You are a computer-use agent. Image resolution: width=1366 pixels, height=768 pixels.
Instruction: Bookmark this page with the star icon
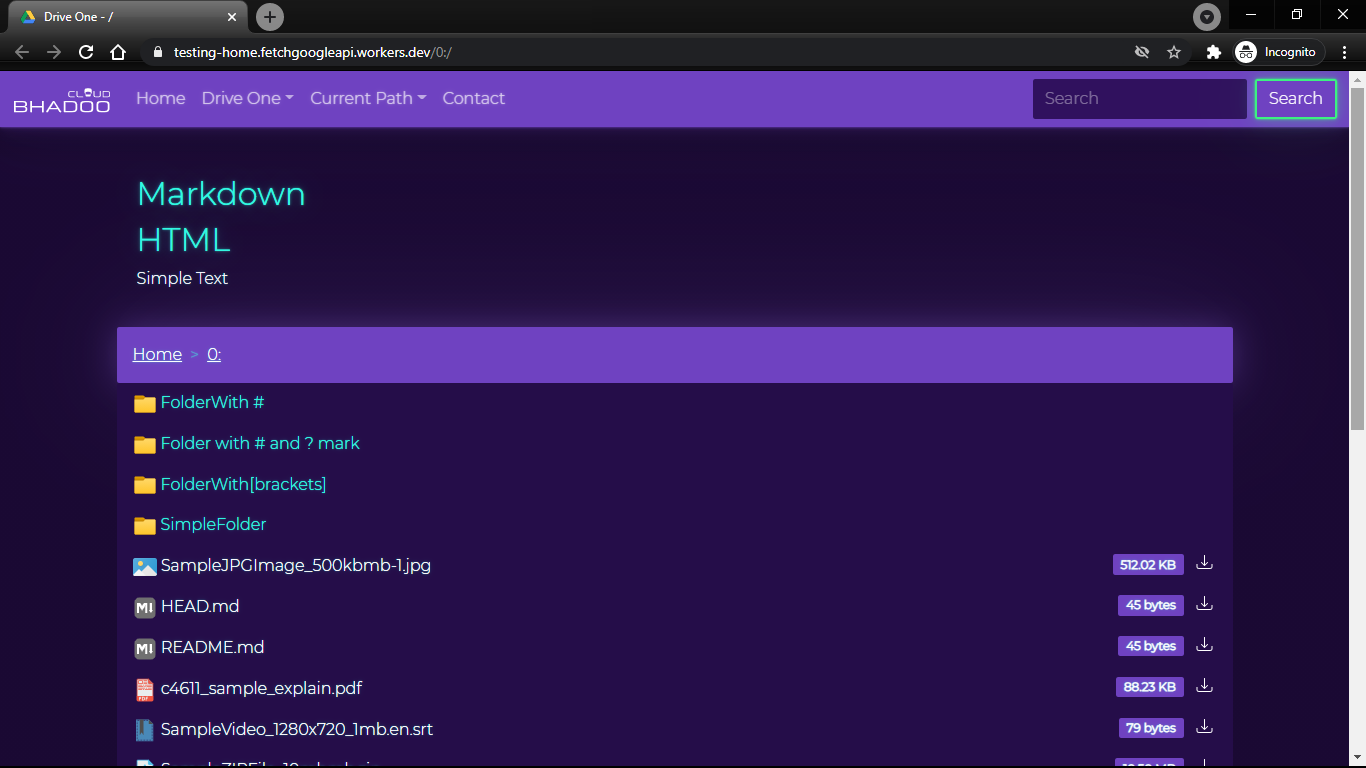pyautogui.click(x=1174, y=52)
